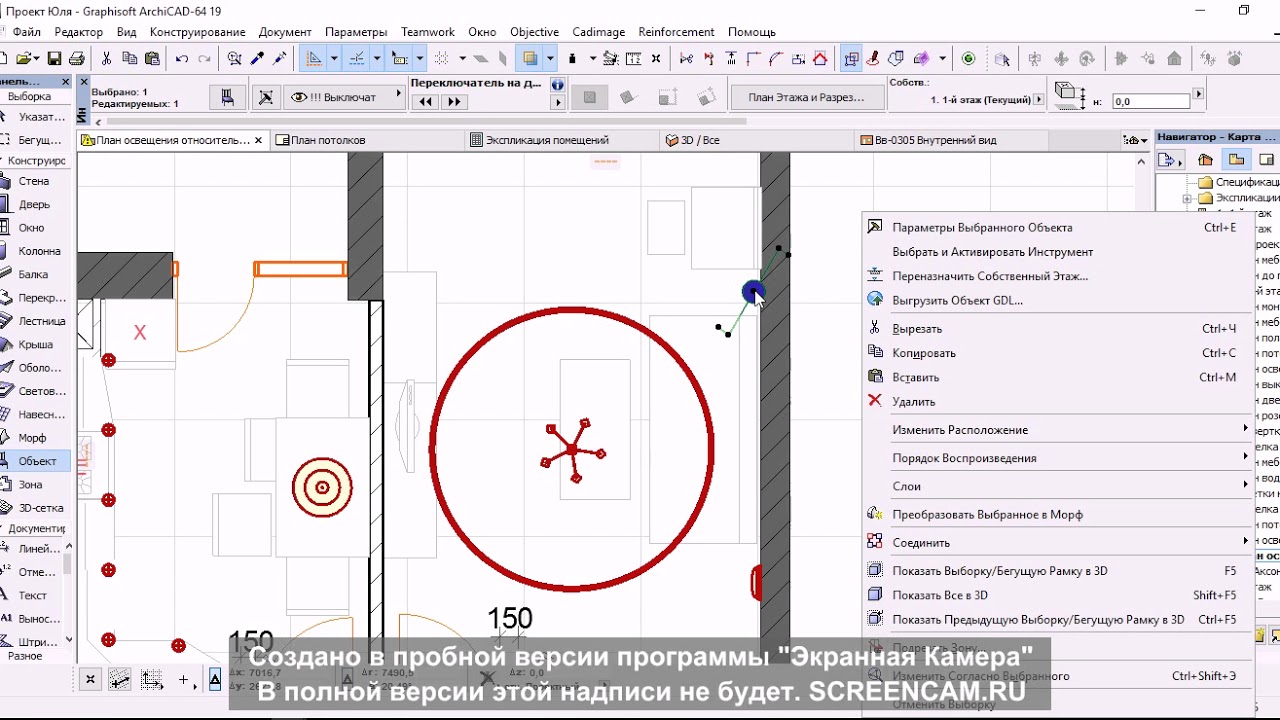
Task: Open План Этажа и Разрез settings
Action: (x=806, y=97)
